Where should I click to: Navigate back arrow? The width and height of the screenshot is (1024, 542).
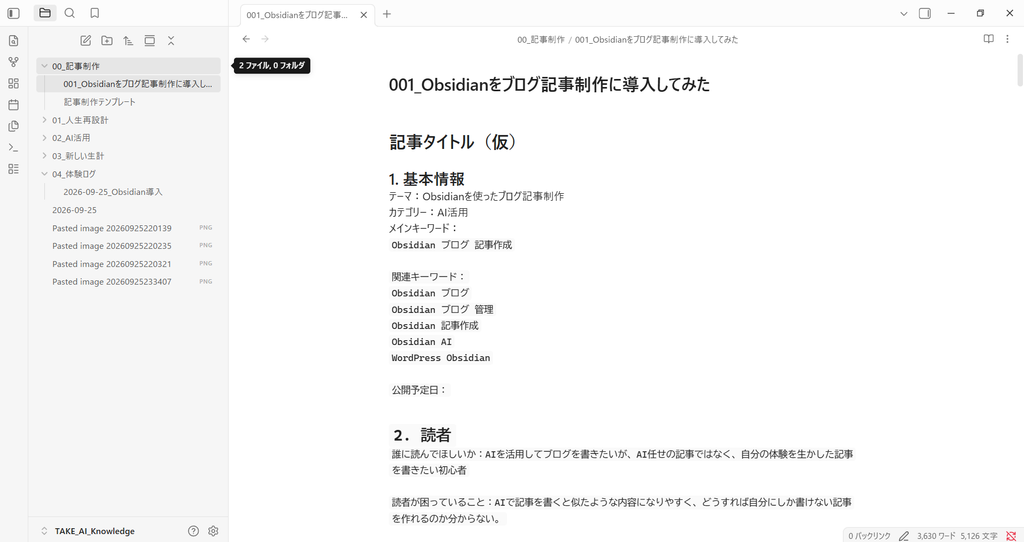click(246, 39)
